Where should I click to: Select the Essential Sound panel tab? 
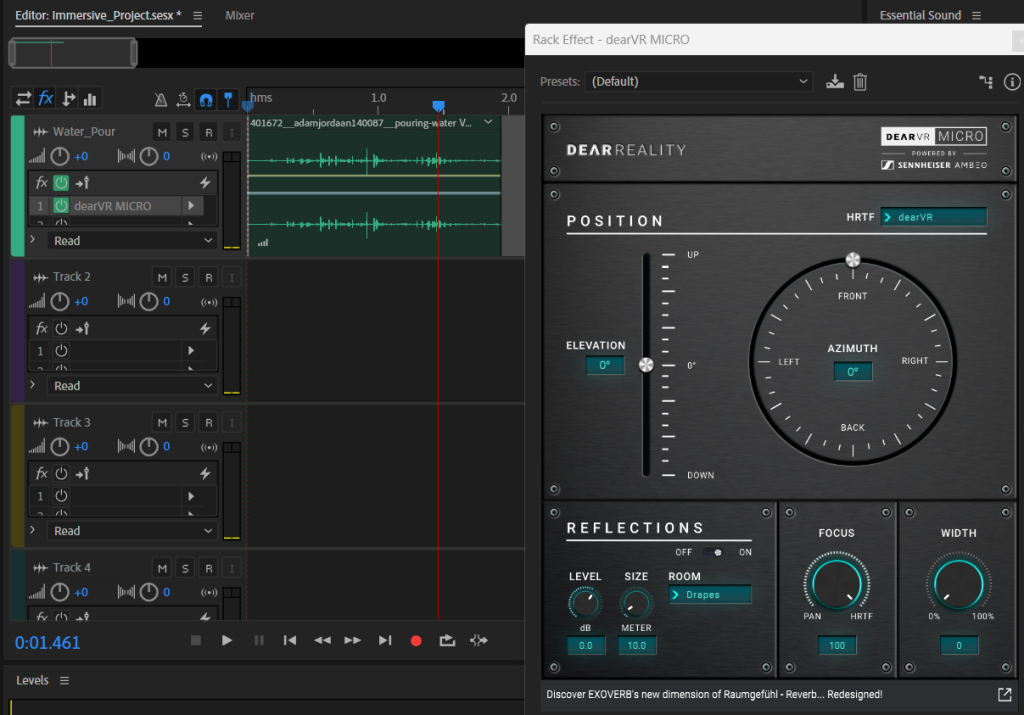[920, 16]
